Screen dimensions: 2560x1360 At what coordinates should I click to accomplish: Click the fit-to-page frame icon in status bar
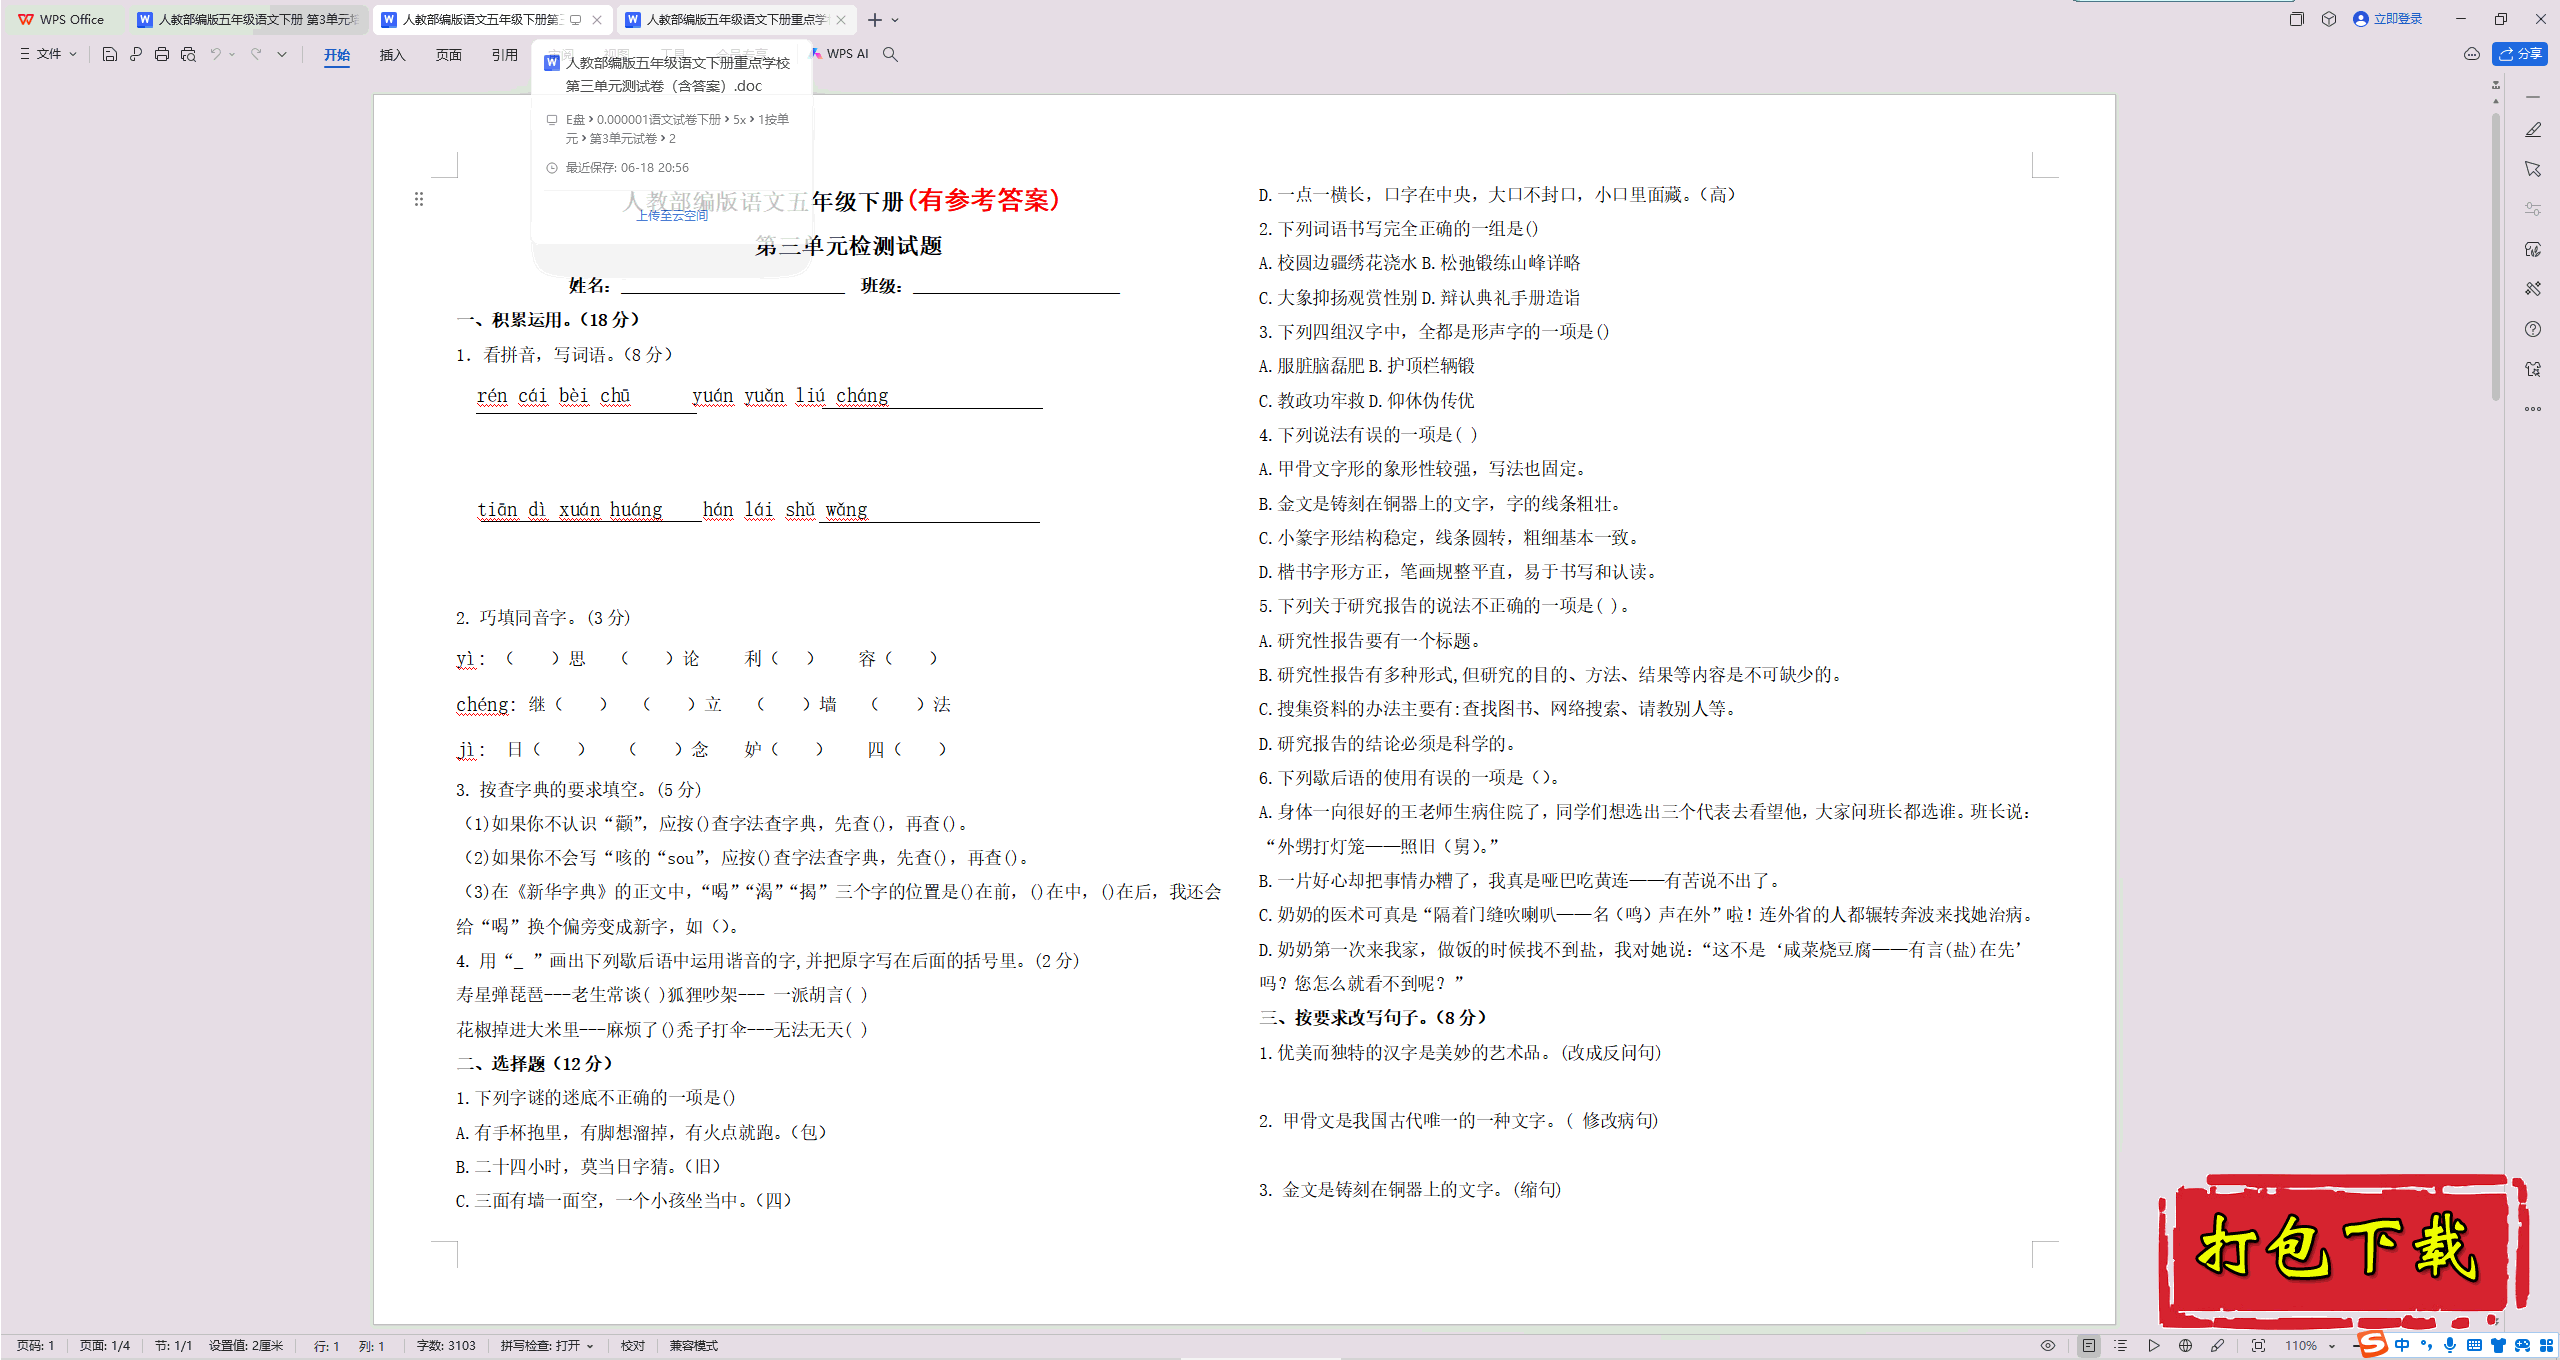2258,1346
